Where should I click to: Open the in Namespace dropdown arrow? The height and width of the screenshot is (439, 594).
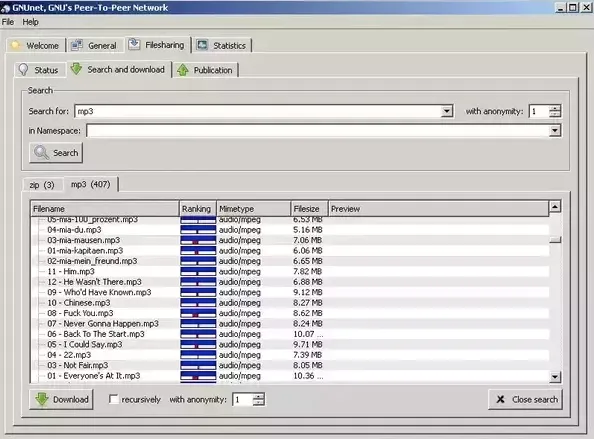pyautogui.click(x=555, y=131)
